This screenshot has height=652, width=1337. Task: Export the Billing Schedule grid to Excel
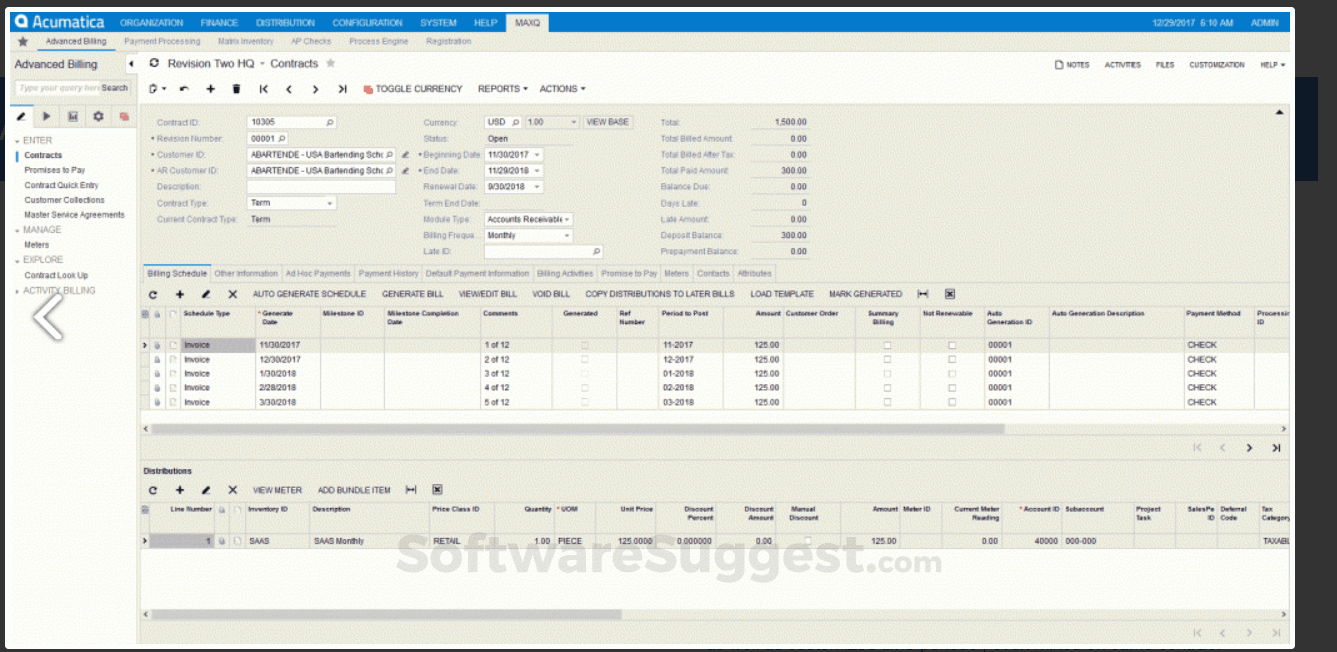pos(949,295)
